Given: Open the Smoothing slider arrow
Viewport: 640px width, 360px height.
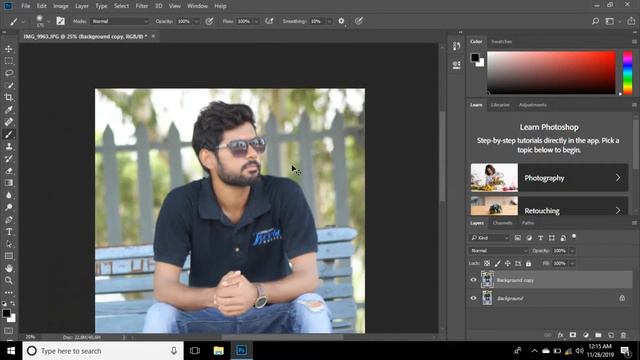Looking at the screenshot, I should [x=329, y=21].
